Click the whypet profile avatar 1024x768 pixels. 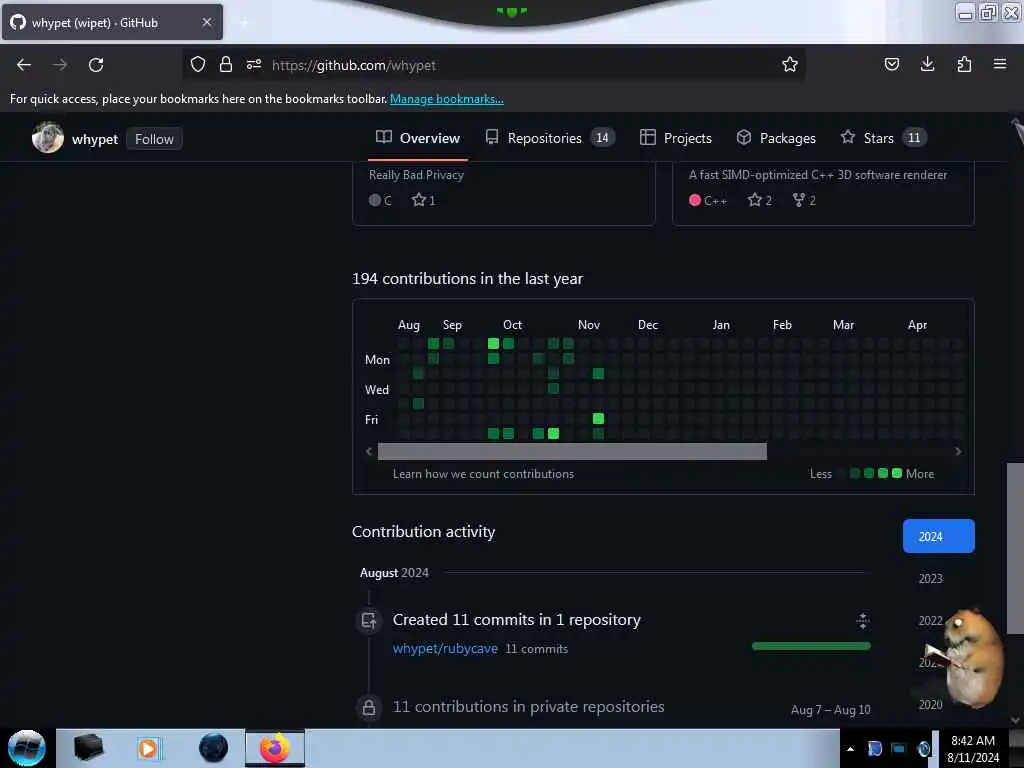[48, 137]
